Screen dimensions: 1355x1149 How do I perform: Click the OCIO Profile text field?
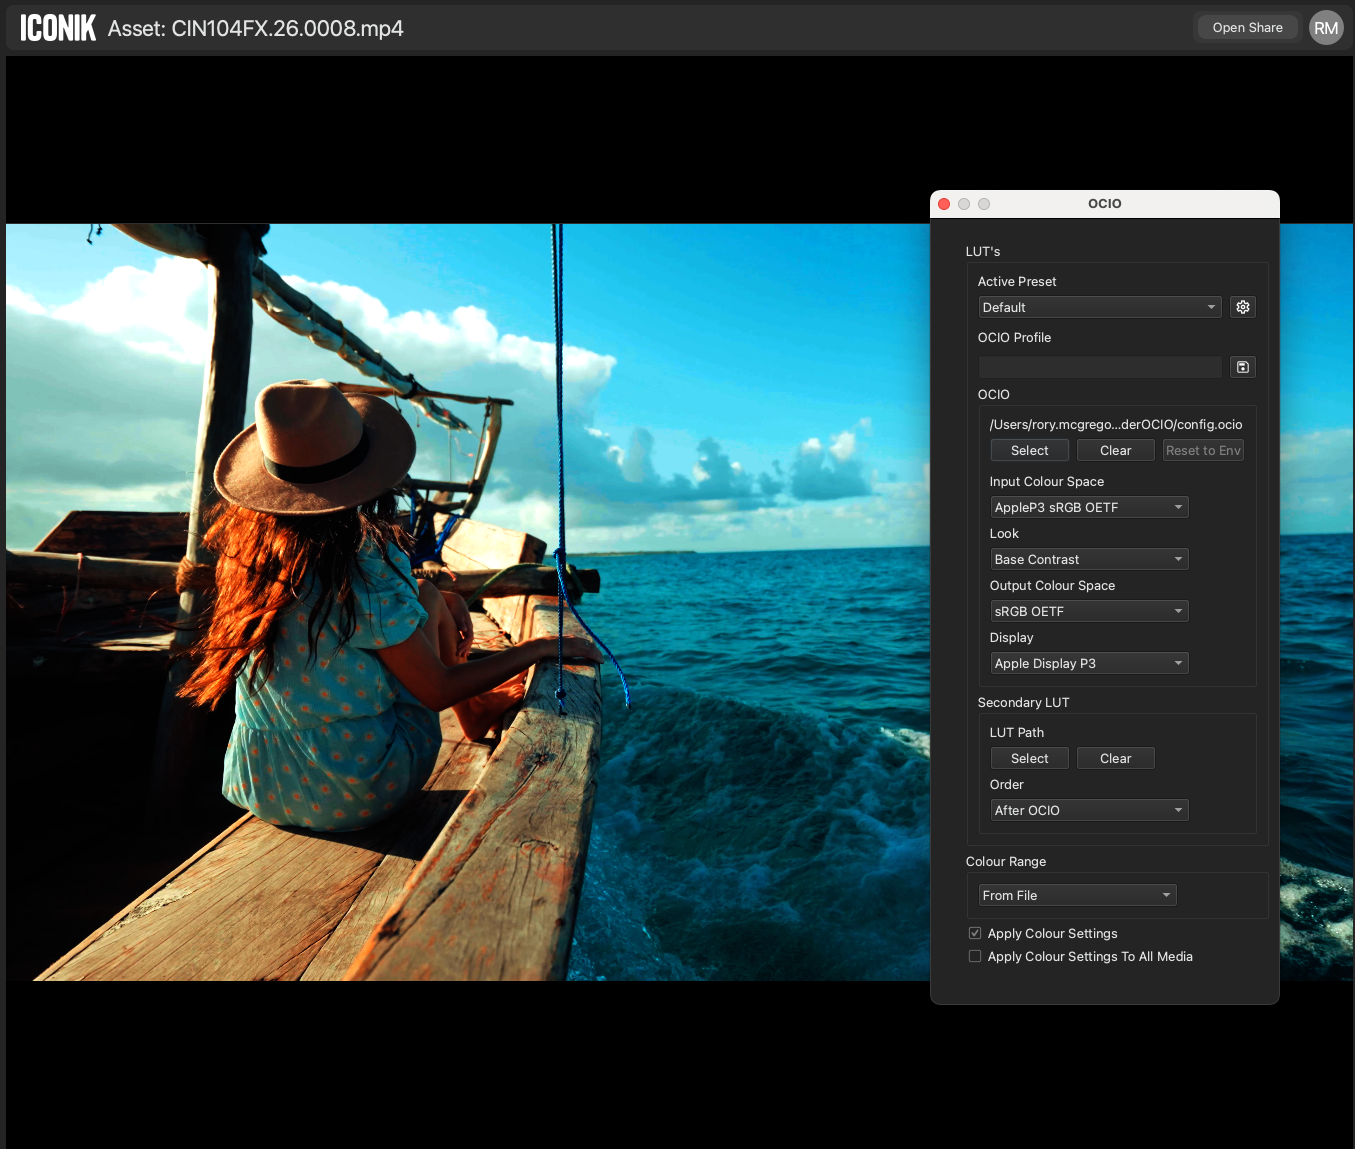1099,367
